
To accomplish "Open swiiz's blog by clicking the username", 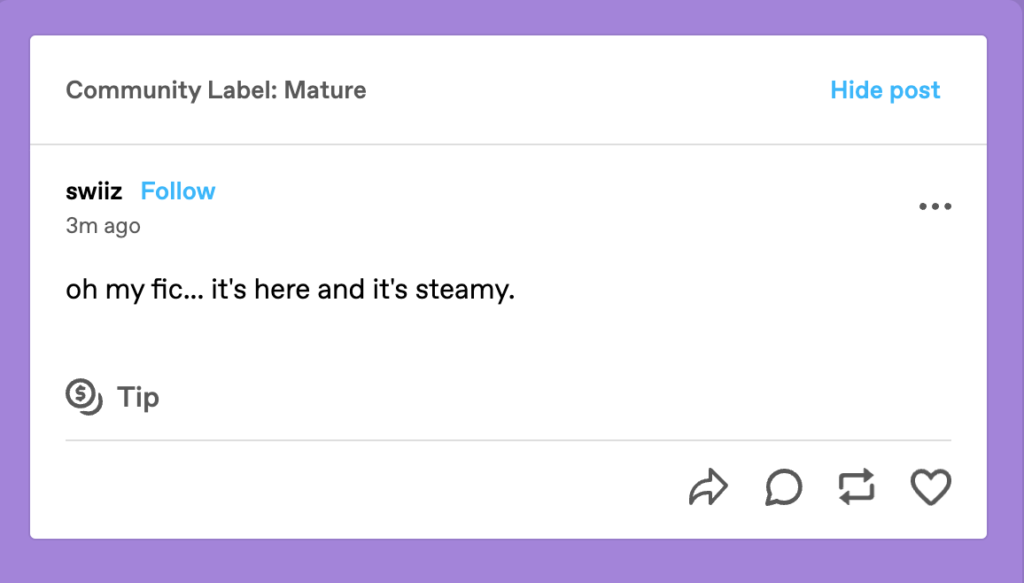I will [93, 190].
